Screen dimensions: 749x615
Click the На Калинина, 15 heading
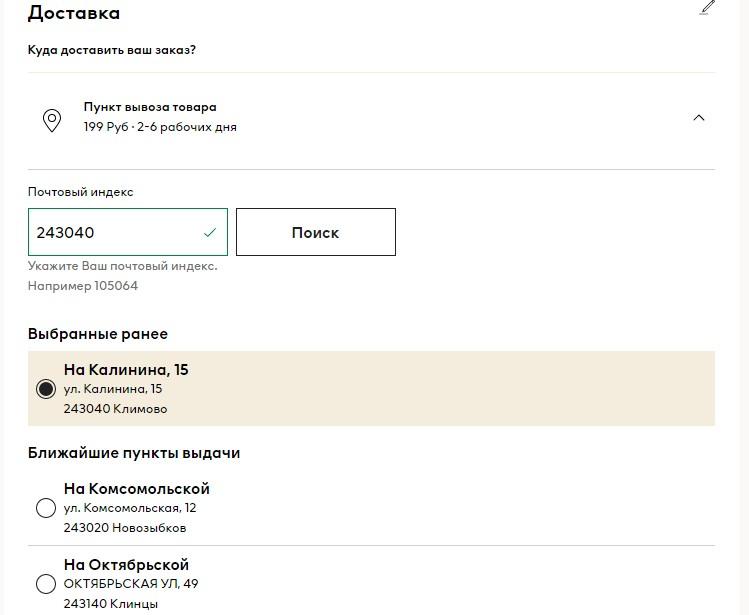pos(126,369)
